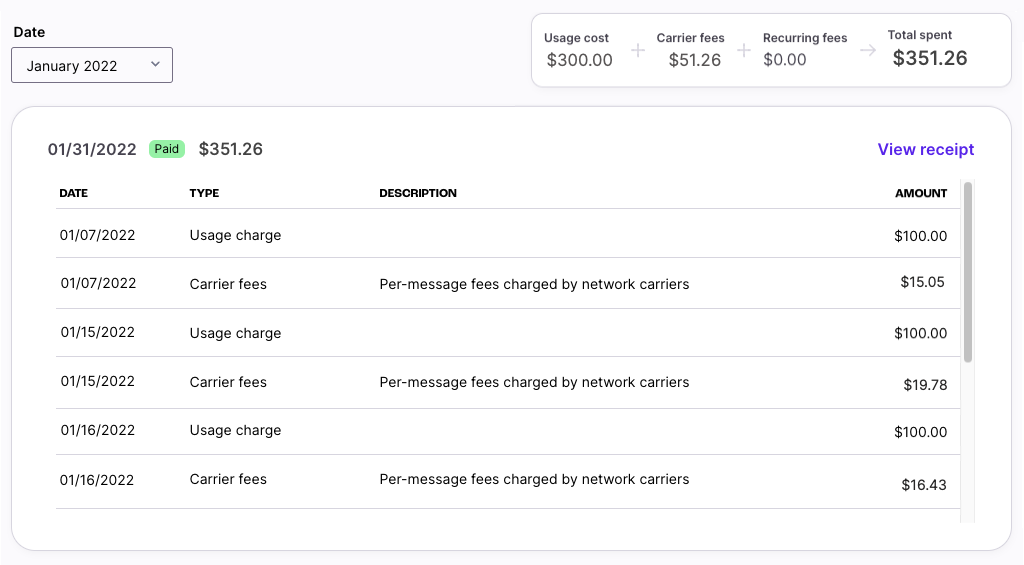Click the TYPE column header
The width and height of the screenshot is (1024, 565).
coord(204,193)
